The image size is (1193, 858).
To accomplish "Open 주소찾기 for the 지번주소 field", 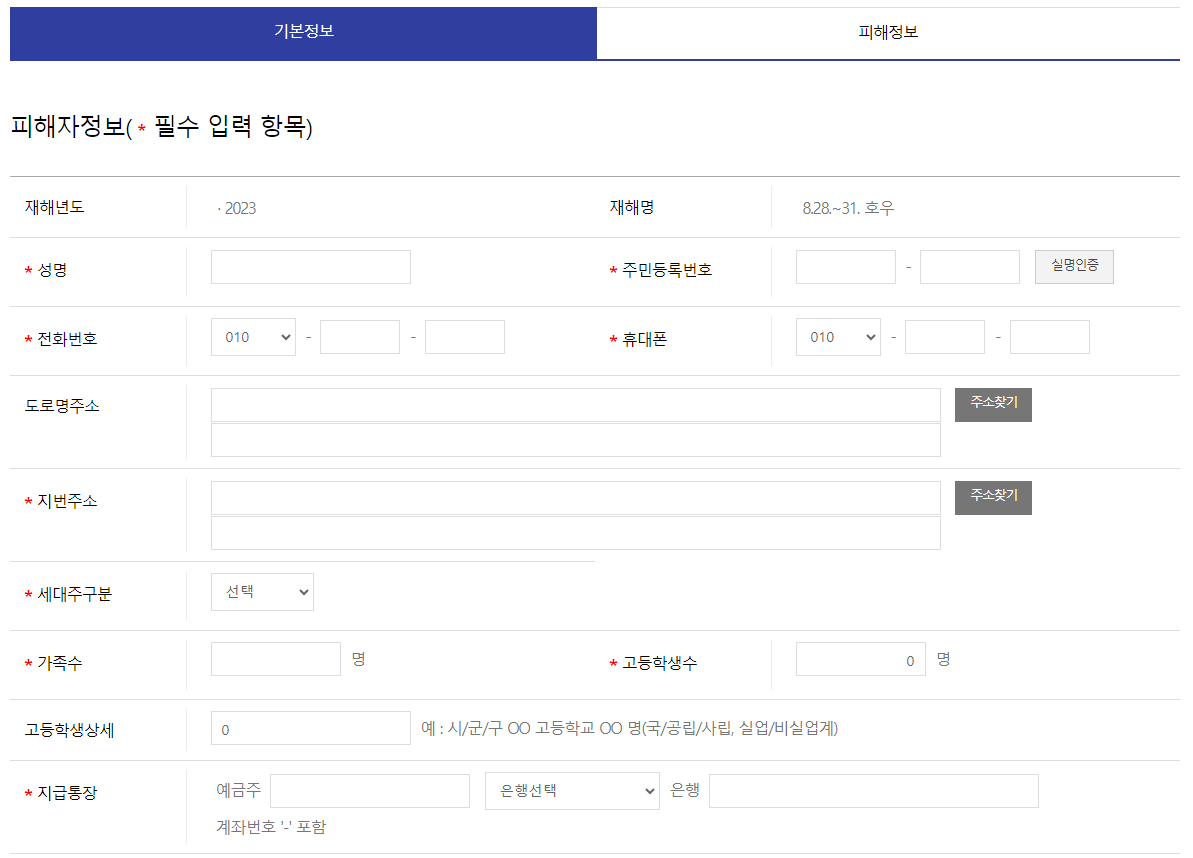I will (x=992, y=497).
